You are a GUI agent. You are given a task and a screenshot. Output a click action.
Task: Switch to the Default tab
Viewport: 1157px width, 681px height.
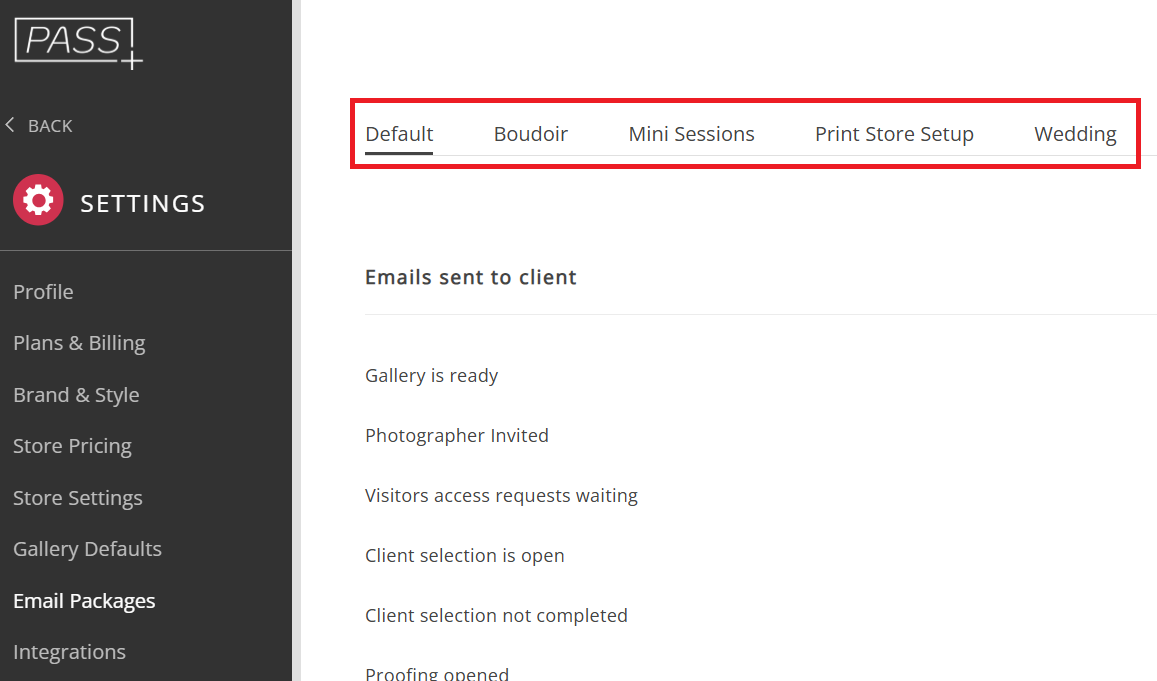(x=399, y=134)
